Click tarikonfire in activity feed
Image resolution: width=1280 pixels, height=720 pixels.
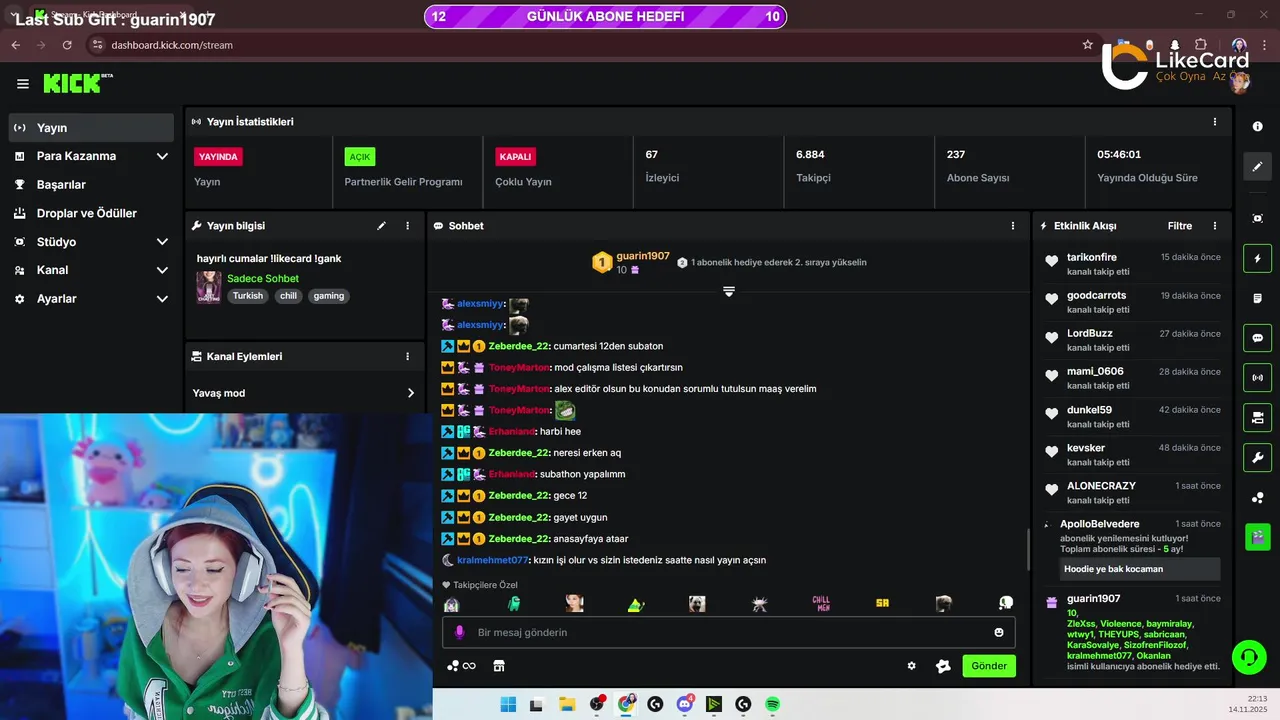pos(1092,257)
